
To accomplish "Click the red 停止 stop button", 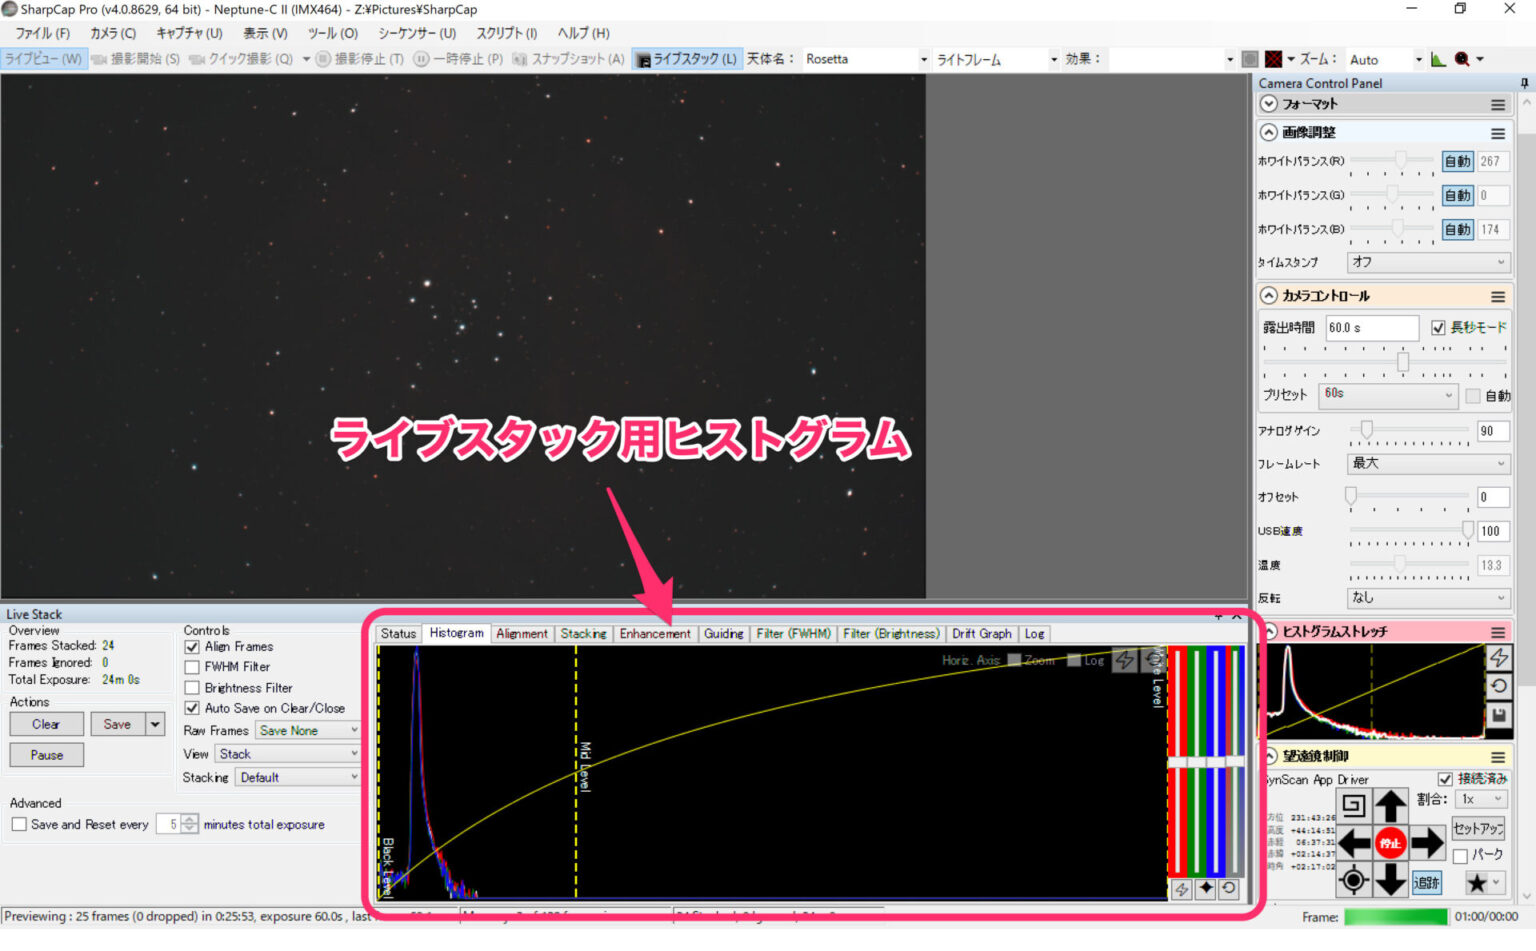I will 1390,843.
